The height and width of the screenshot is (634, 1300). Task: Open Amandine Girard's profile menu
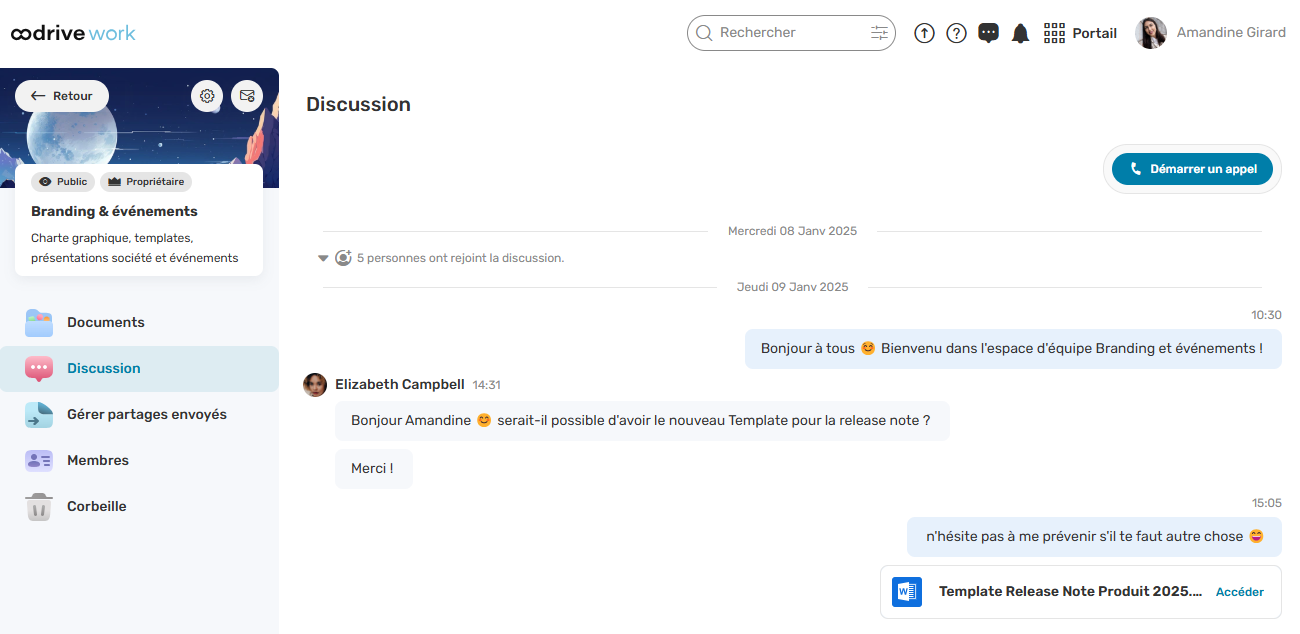click(1211, 33)
